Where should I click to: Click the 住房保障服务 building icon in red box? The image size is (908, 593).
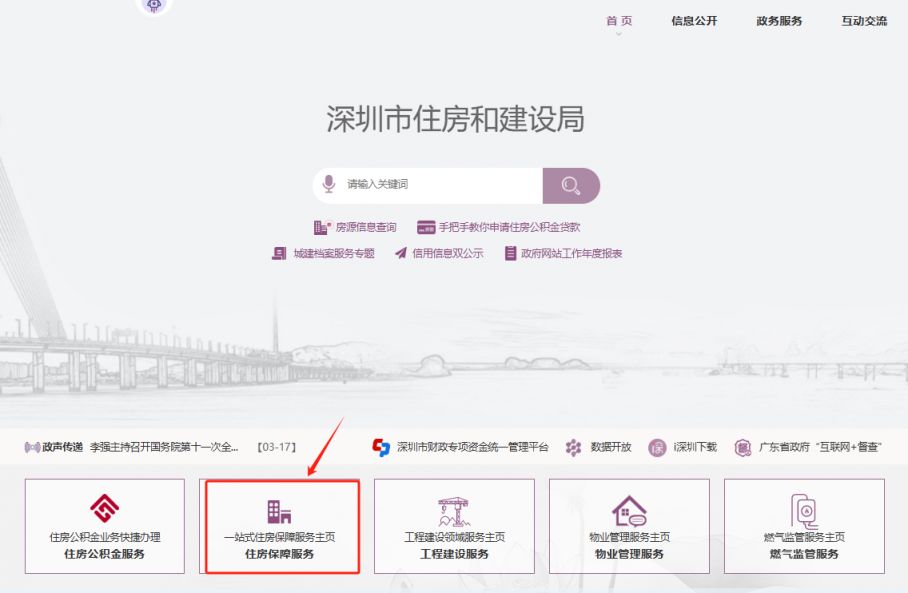pos(279,510)
